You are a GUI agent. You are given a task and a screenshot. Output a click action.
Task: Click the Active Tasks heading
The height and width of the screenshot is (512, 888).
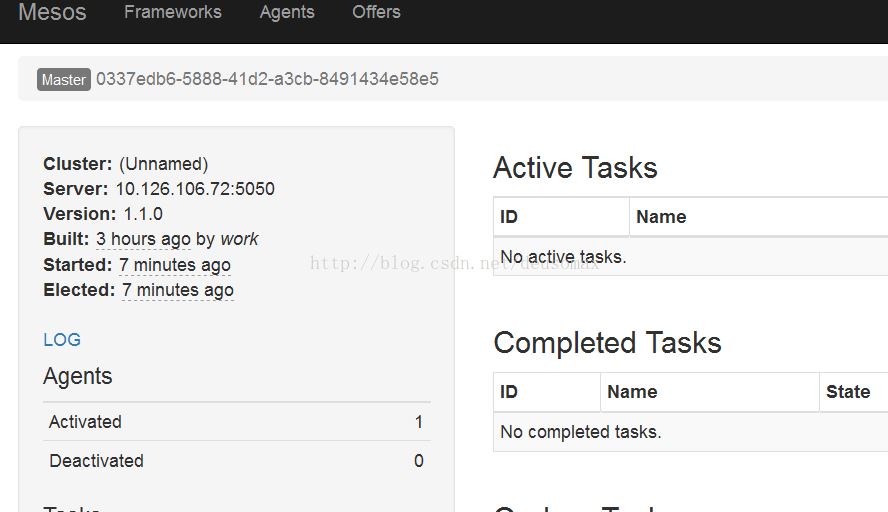click(575, 168)
